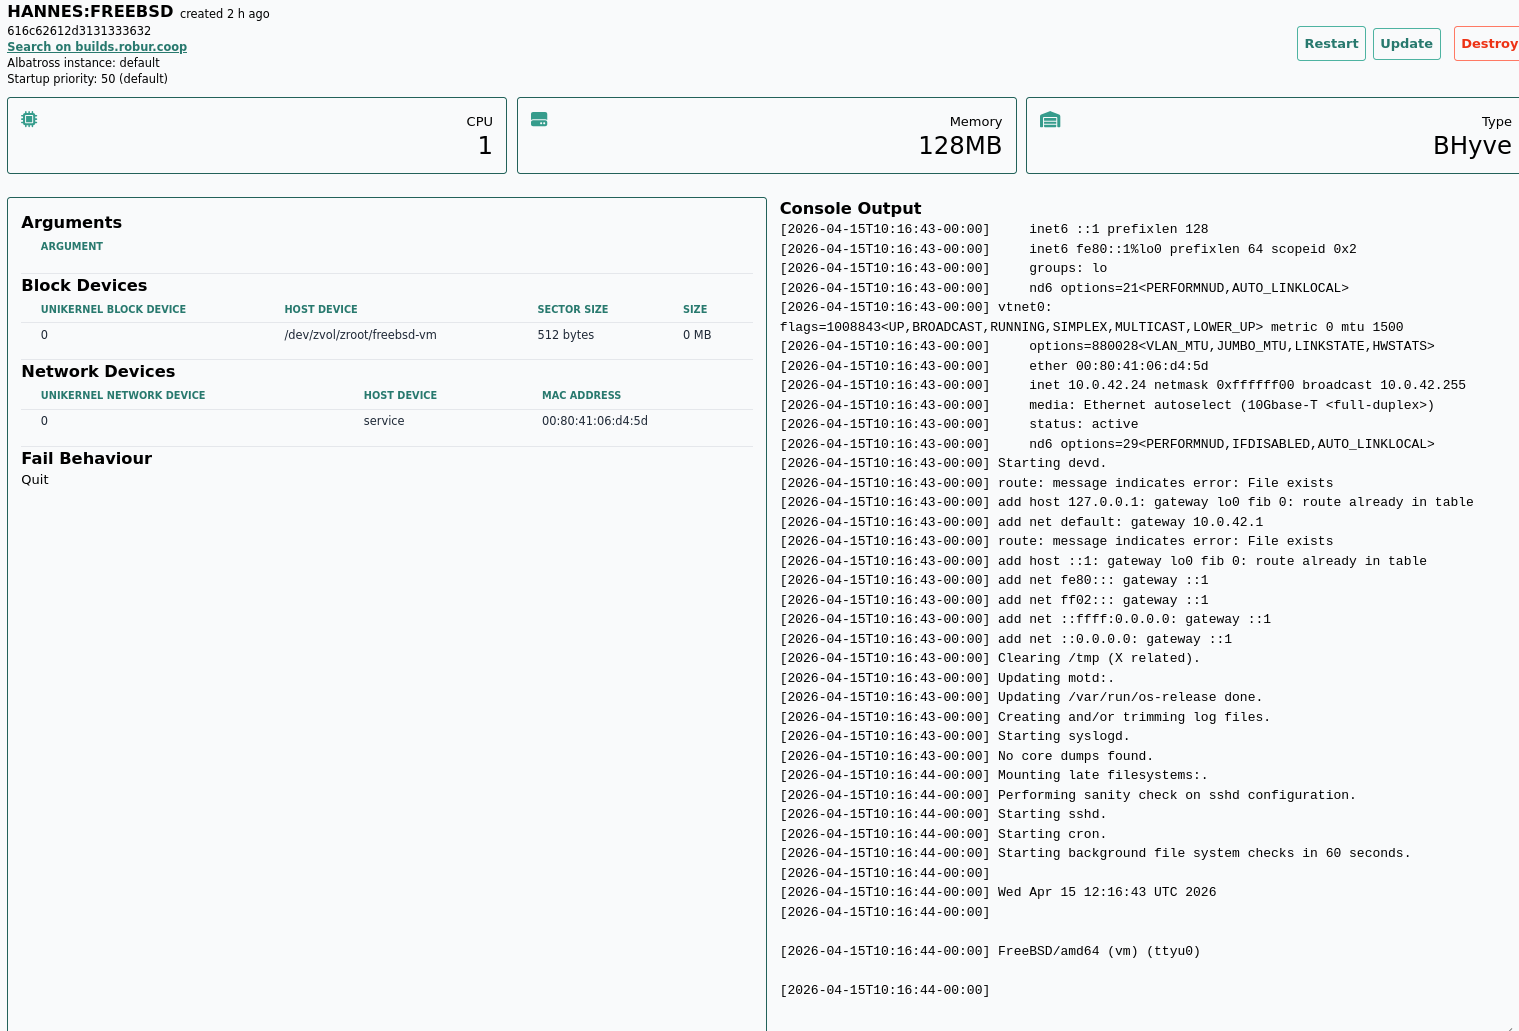The height and width of the screenshot is (1031, 1519).
Task: Select the Quit fail behaviour text
Action: pyautogui.click(x=34, y=479)
